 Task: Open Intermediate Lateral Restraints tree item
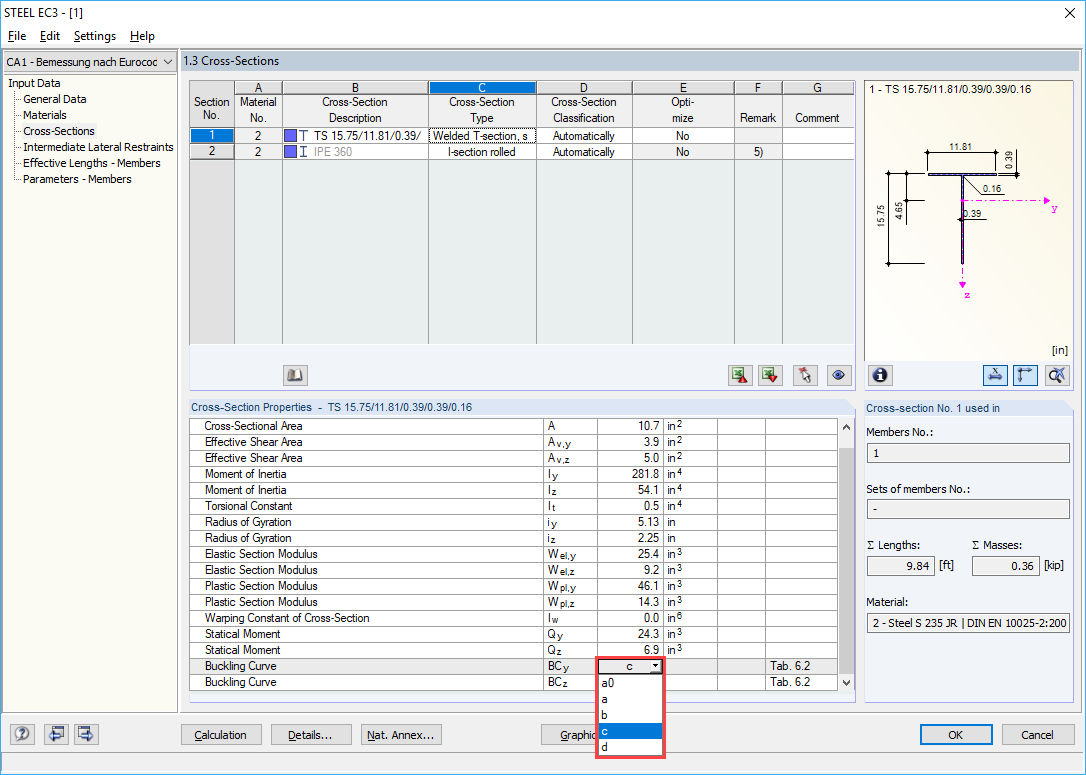pos(98,147)
